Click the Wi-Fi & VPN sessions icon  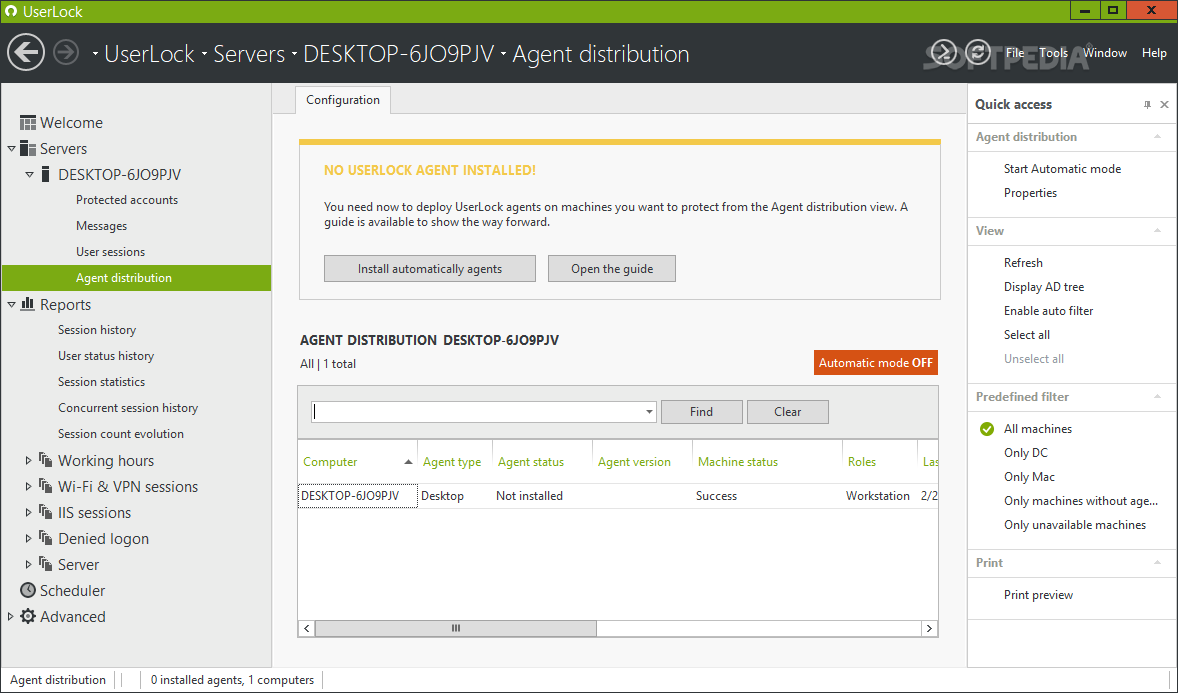point(46,486)
